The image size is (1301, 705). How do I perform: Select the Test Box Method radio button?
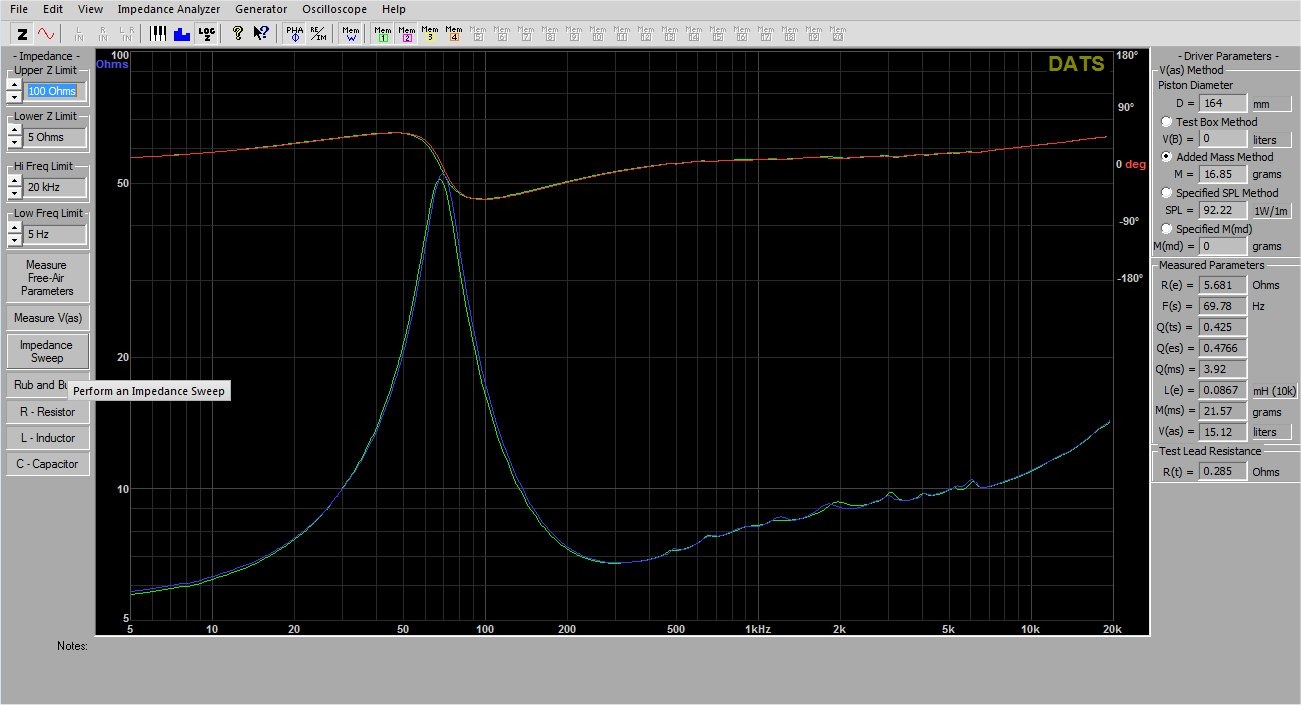1166,121
